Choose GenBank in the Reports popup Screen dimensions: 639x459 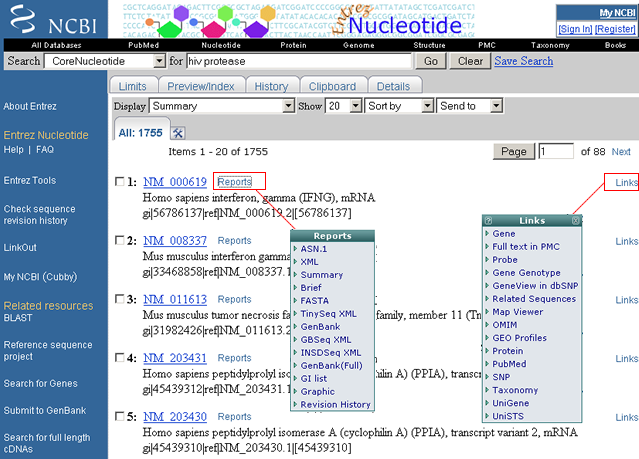point(320,327)
